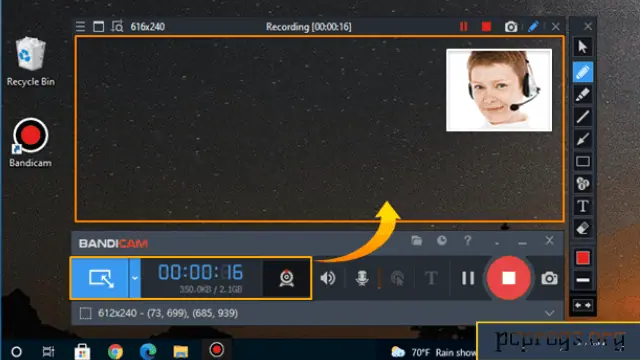Open the output folder icon in Bandicam
The width and height of the screenshot is (640, 360).
click(416, 241)
